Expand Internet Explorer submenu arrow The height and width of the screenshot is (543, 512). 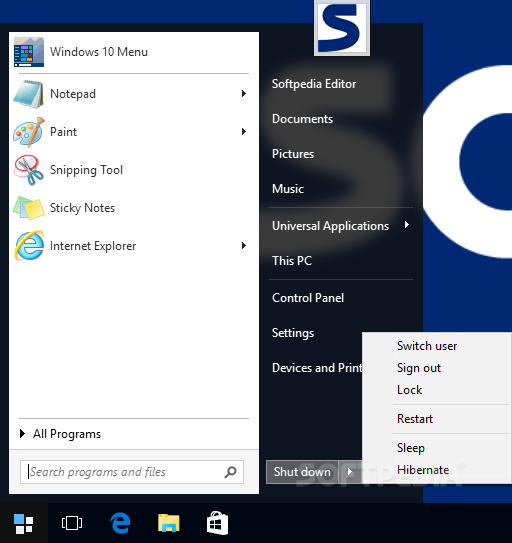pyautogui.click(x=244, y=246)
